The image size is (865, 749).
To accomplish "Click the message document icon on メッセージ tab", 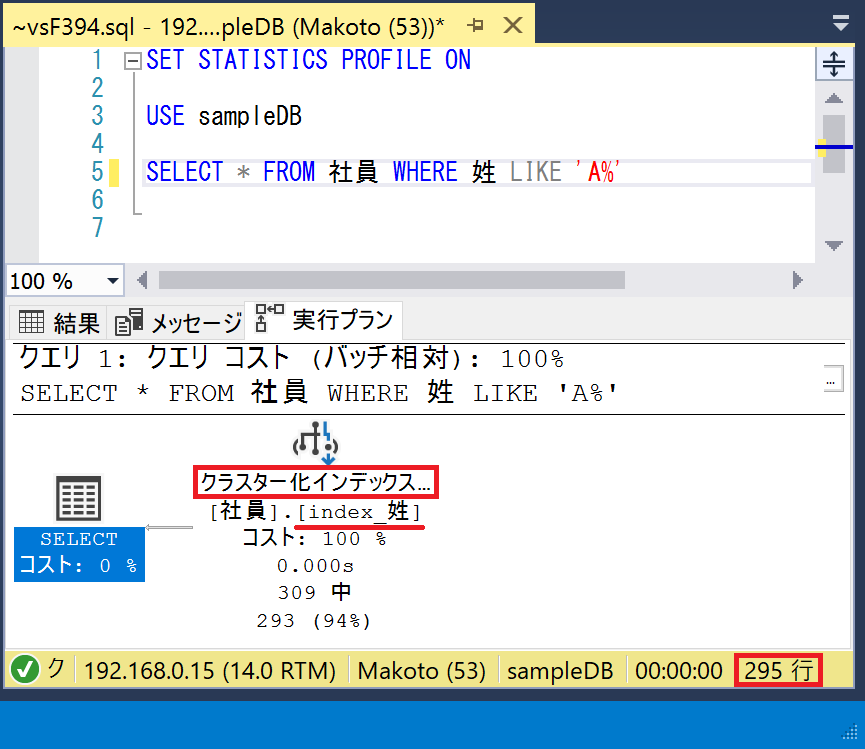I will click(x=129, y=322).
